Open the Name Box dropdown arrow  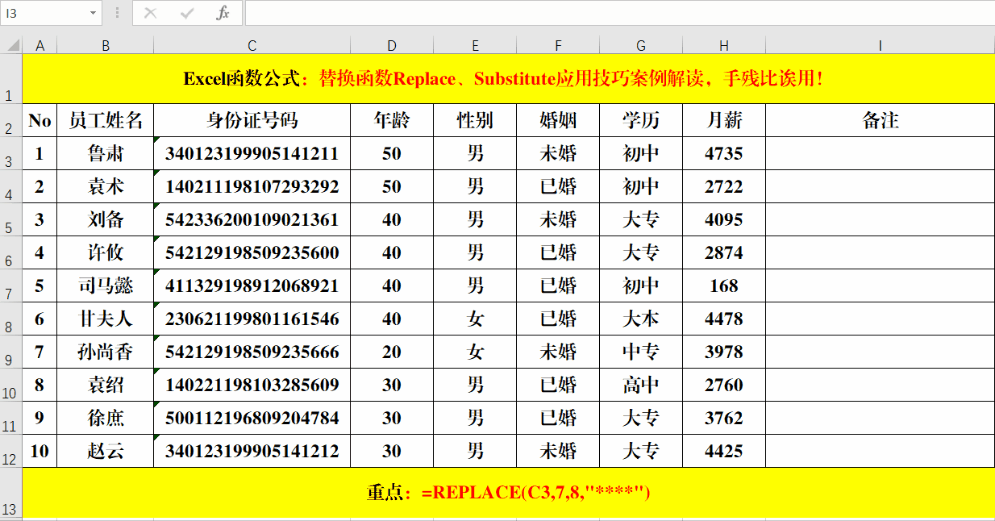(93, 13)
